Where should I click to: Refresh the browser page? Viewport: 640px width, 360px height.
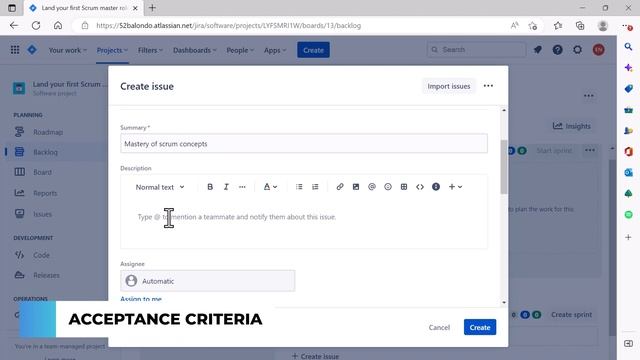36,25
